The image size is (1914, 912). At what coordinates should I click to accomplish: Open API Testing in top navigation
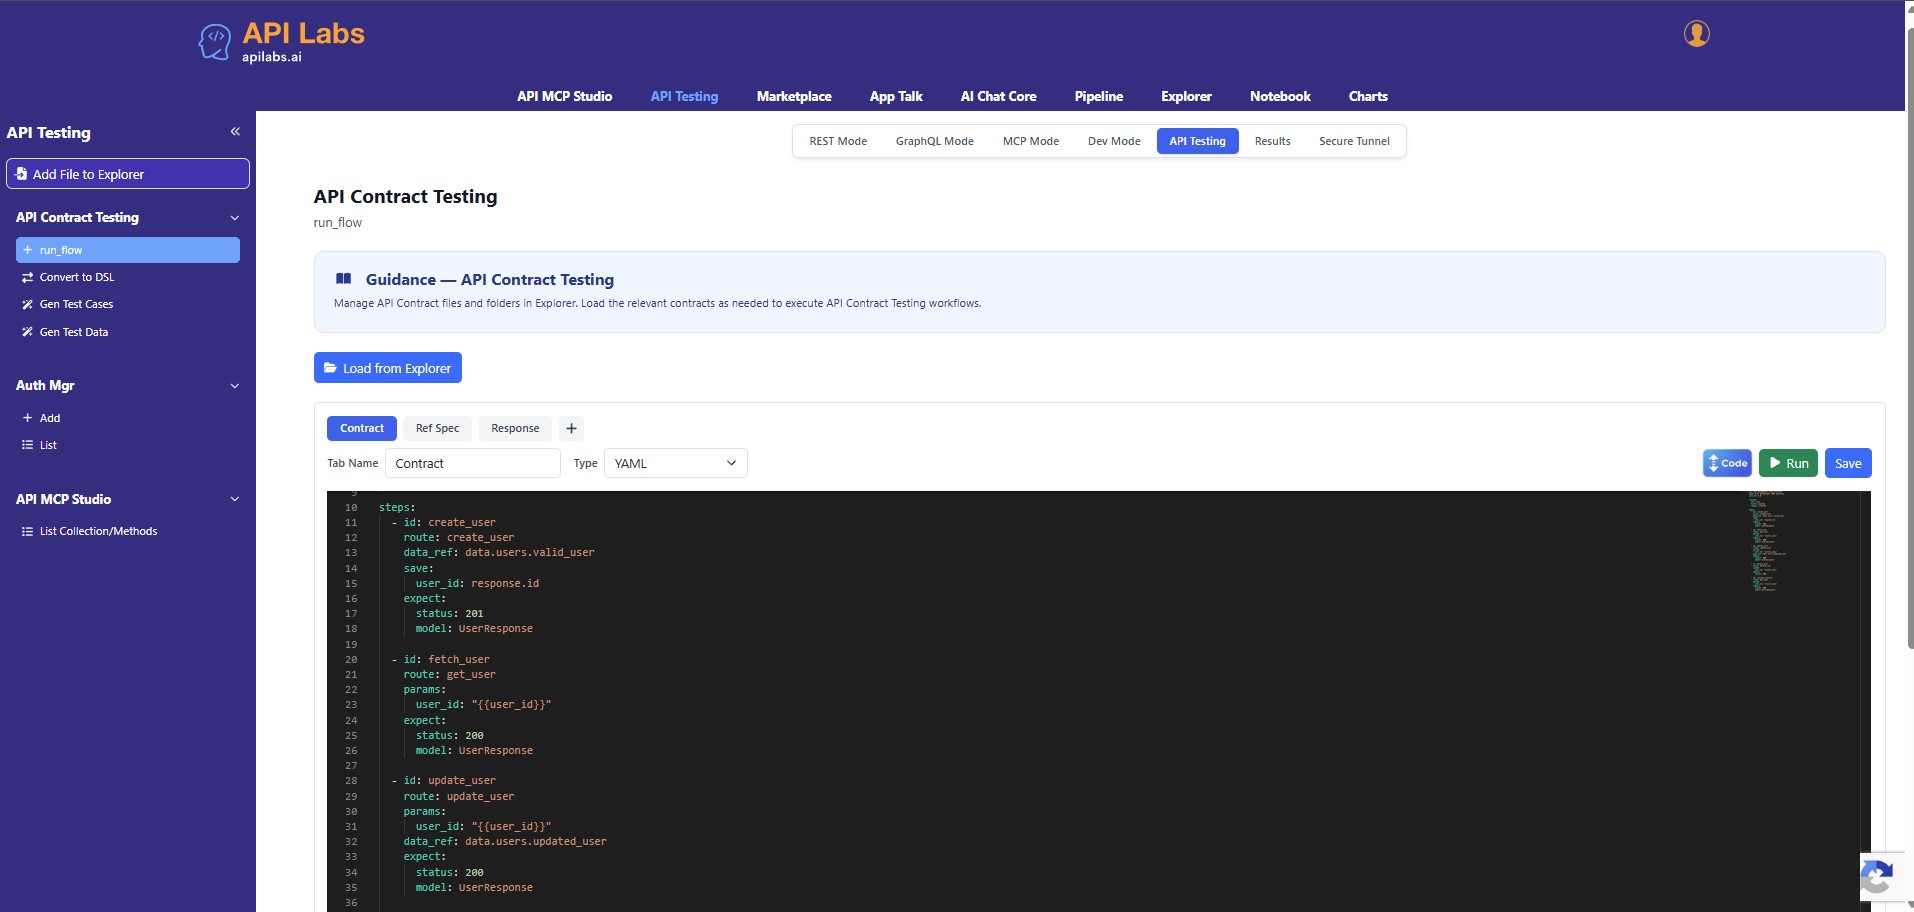pyautogui.click(x=684, y=96)
